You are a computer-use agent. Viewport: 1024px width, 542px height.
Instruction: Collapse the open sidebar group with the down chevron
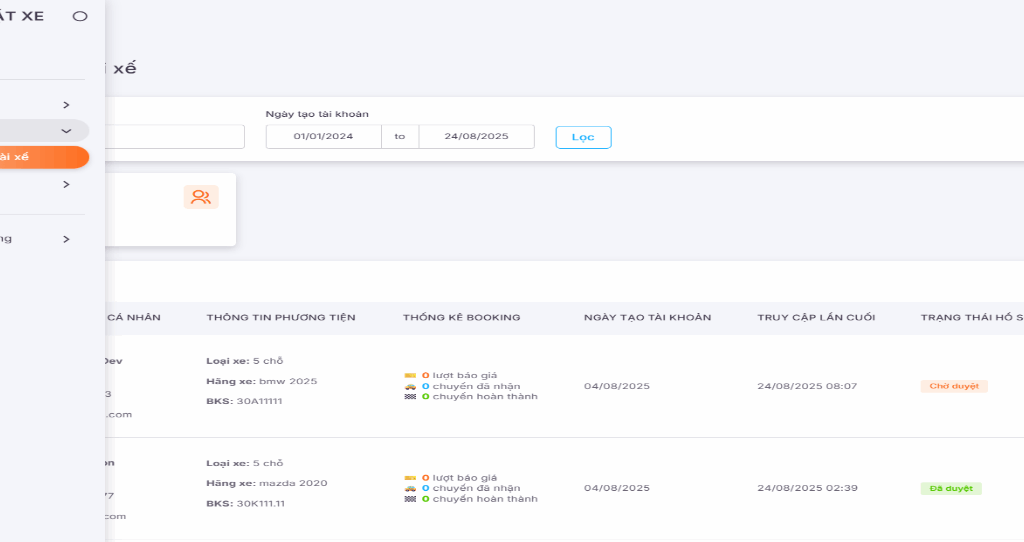[x=66, y=131]
